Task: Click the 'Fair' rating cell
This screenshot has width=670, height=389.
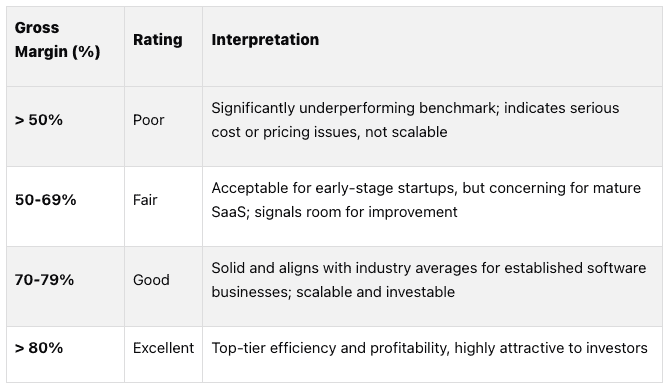Action: click(163, 206)
